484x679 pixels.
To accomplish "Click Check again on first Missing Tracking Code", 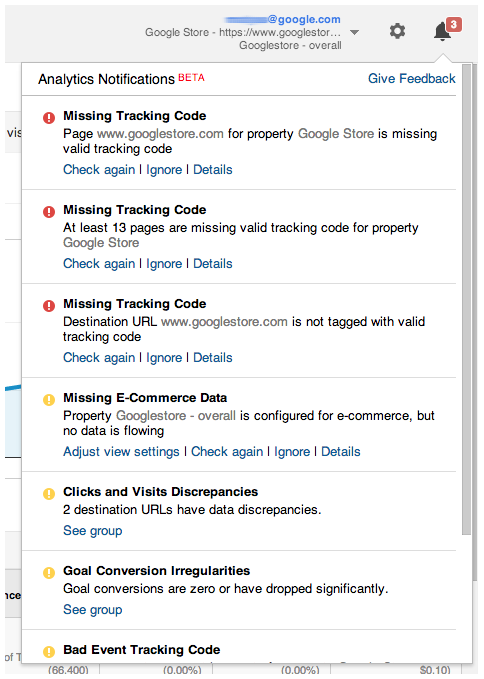I will 99,170.
